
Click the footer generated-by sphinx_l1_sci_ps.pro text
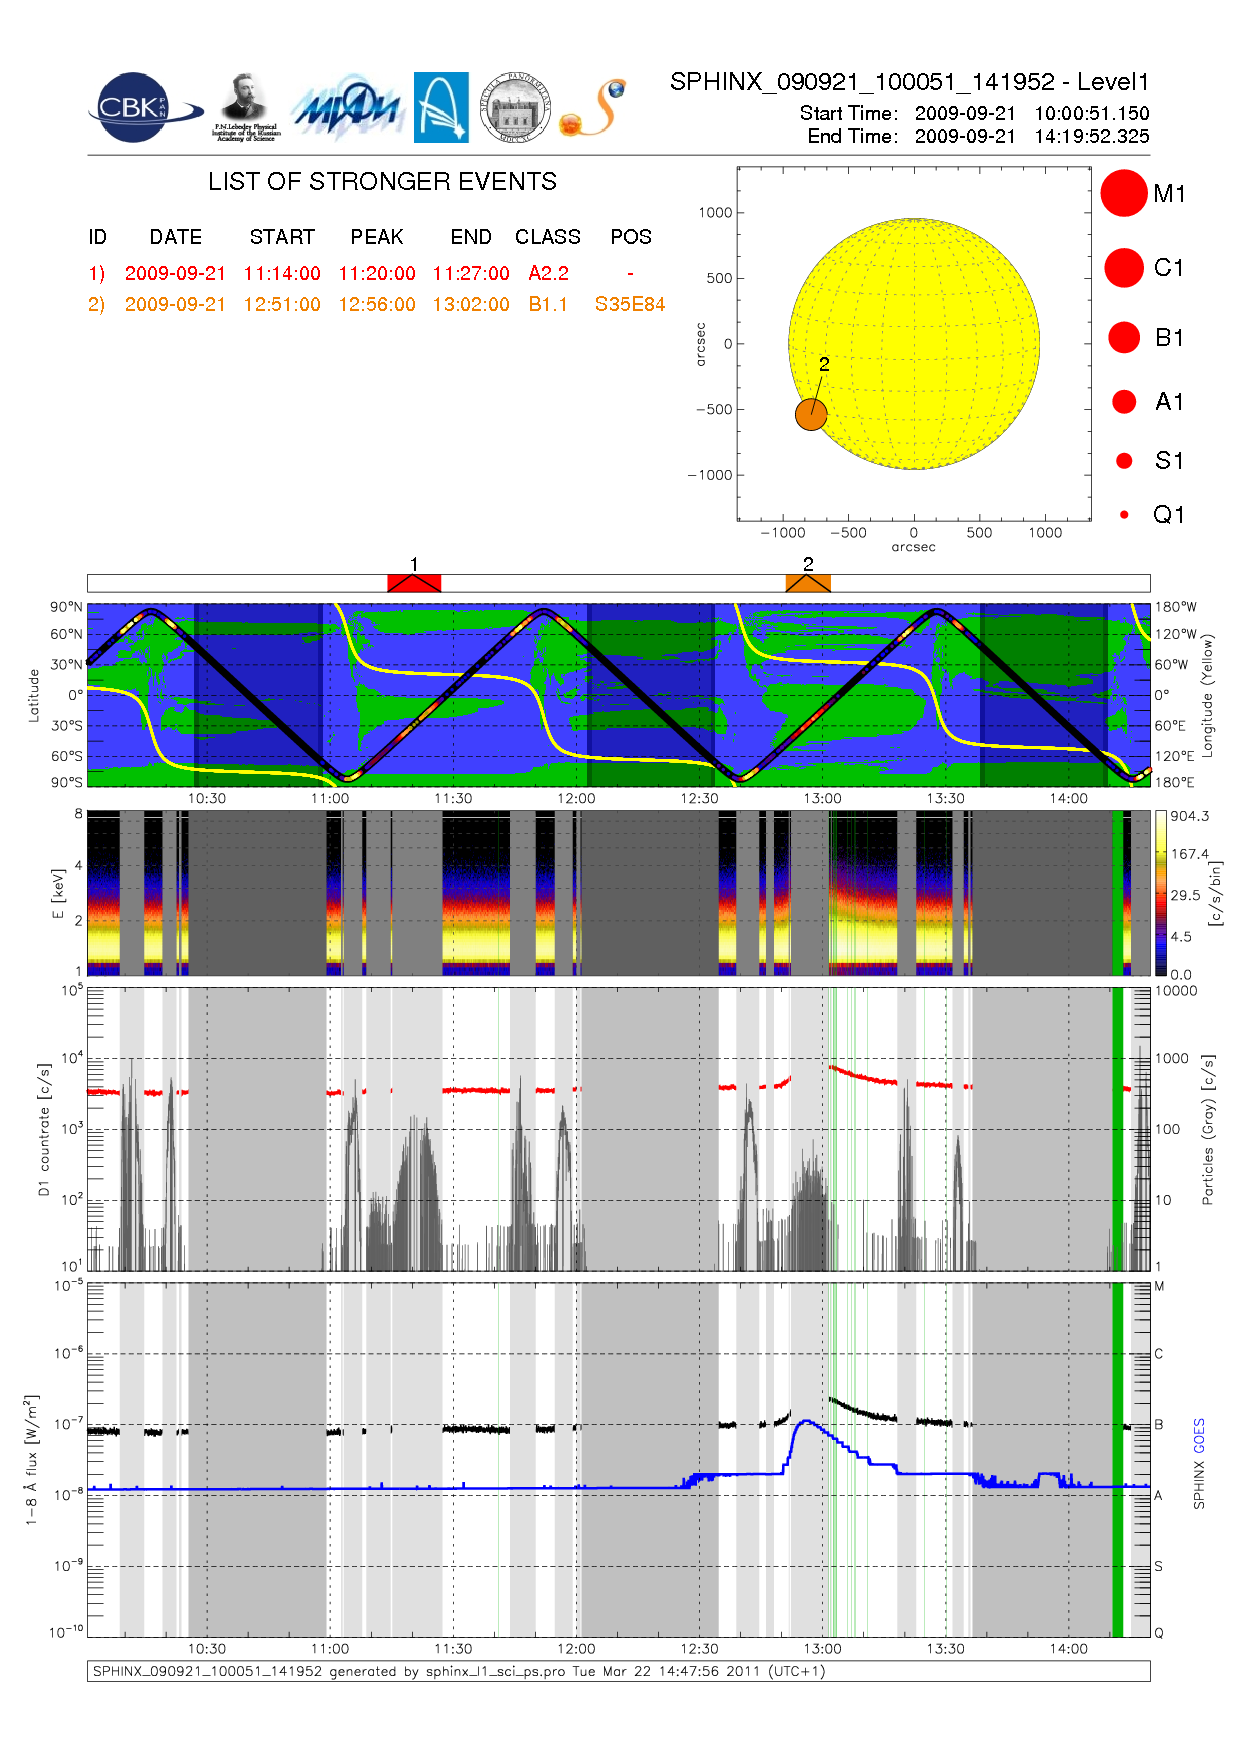(459, 1671)
